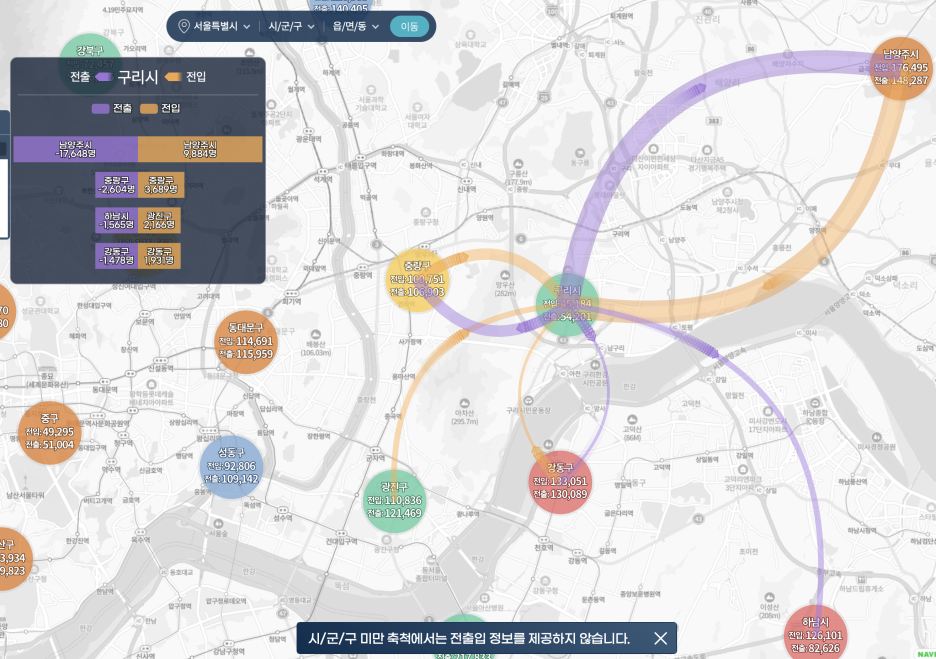The height and width of the screenshot is (659, 936).
Task: Click the 회기역 station label
Action: pyautogui.click(x=292, y=301)
